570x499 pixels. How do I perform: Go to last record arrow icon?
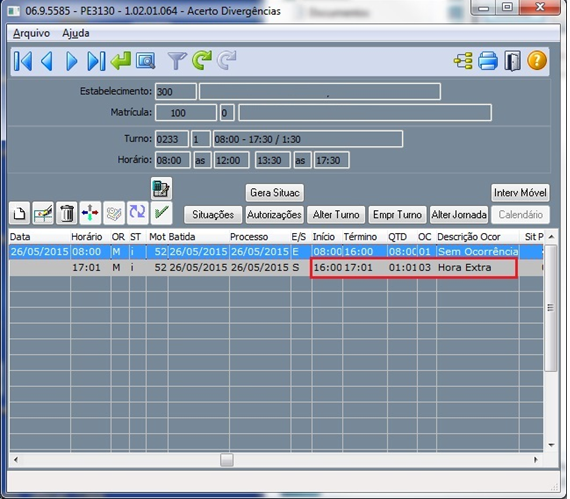pyautogui.click(x=96, y=61)
